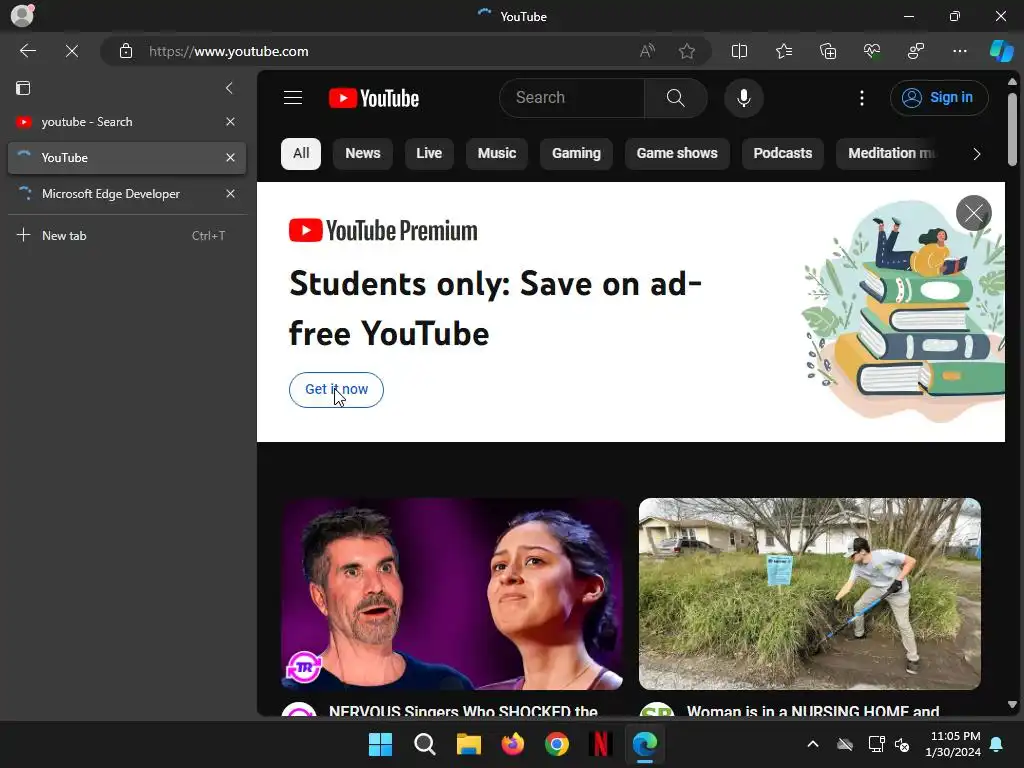Viewport: 1024px width, 768px height.
Task: Open Windows Start menu
Action: [x=380, y=744]
